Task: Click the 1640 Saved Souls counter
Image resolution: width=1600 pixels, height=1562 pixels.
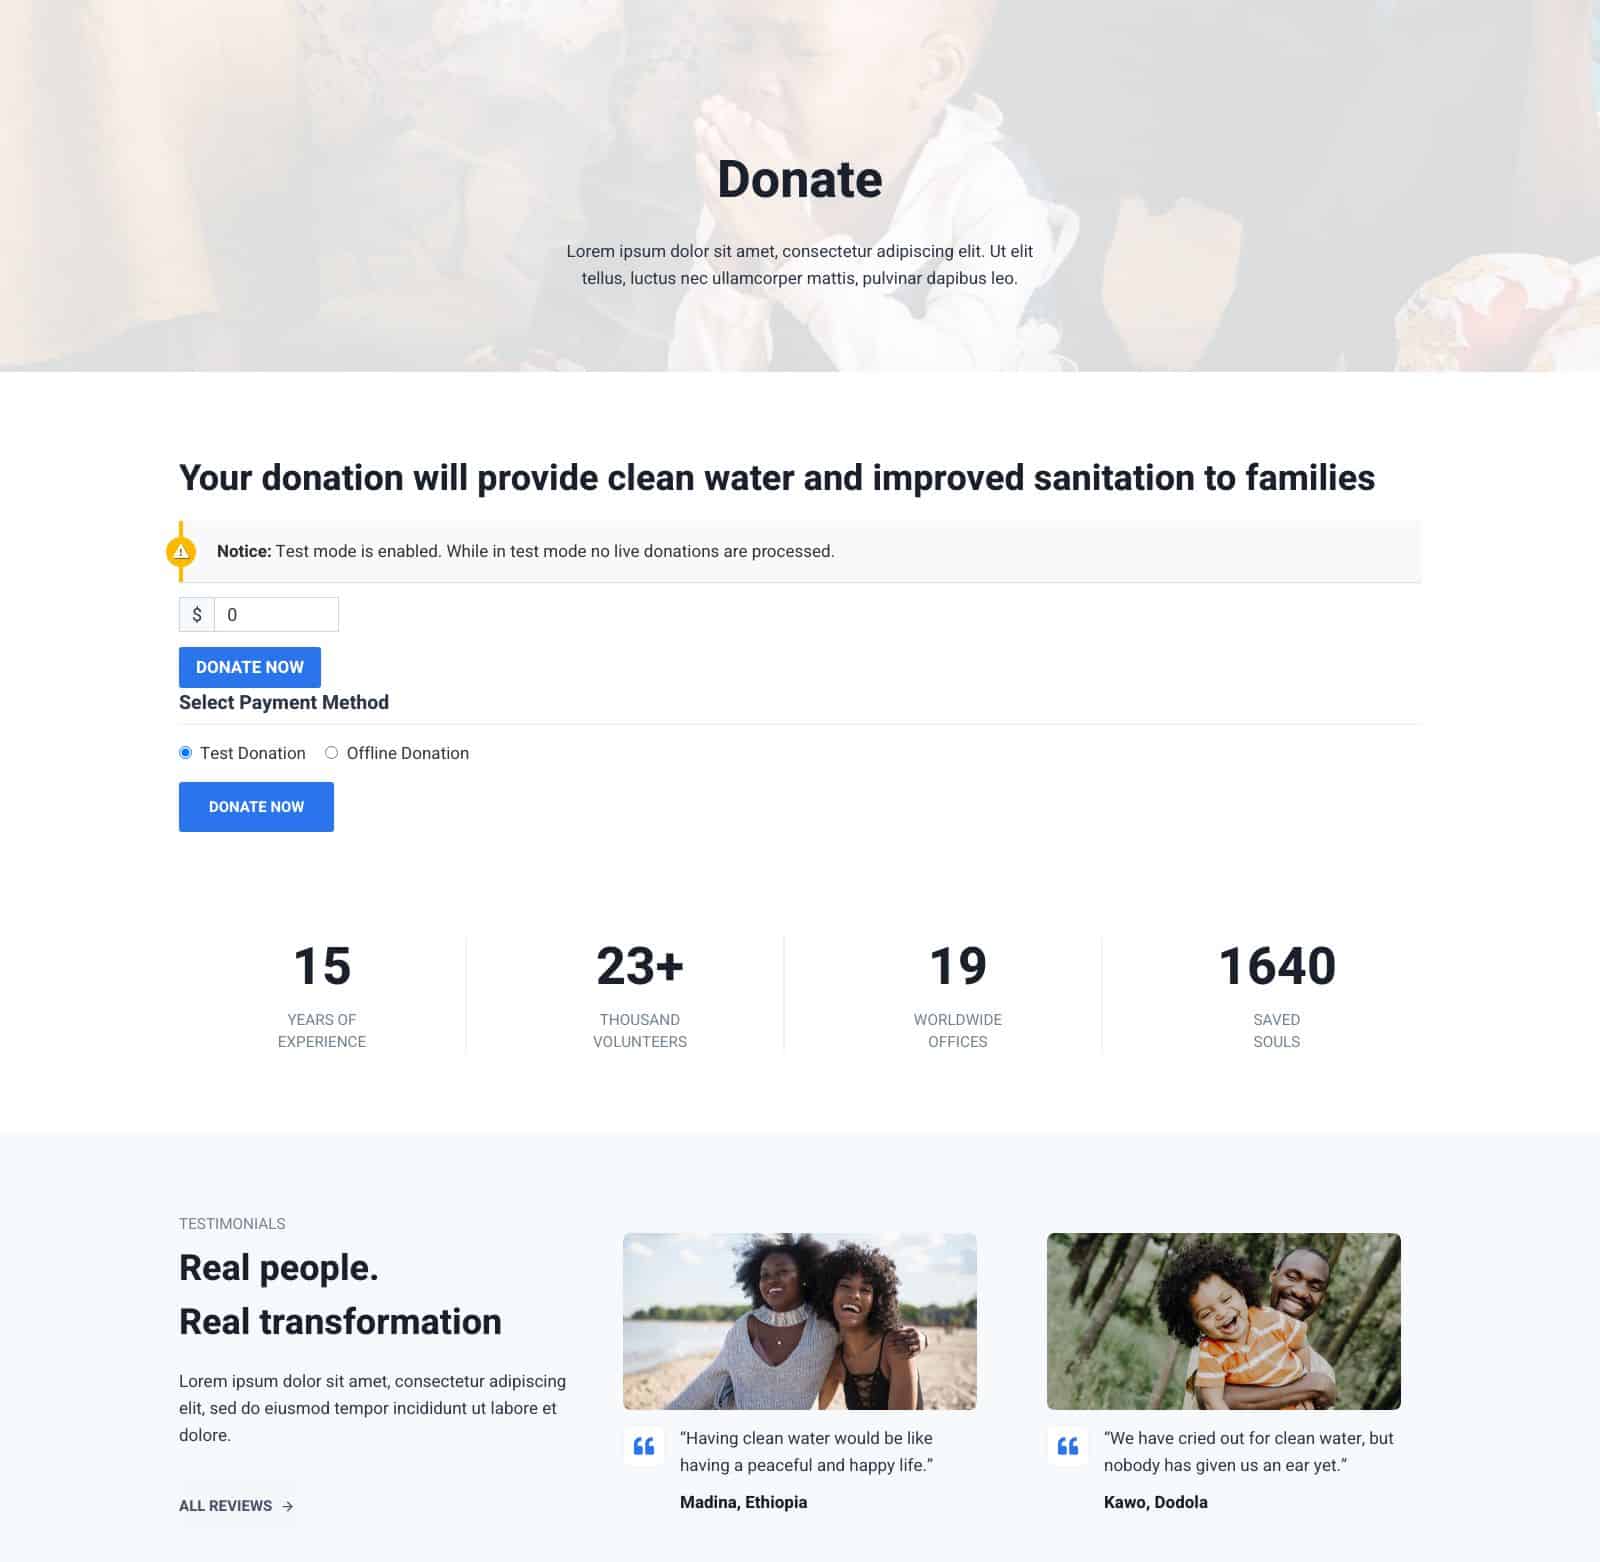Action: pos(1277,995)
